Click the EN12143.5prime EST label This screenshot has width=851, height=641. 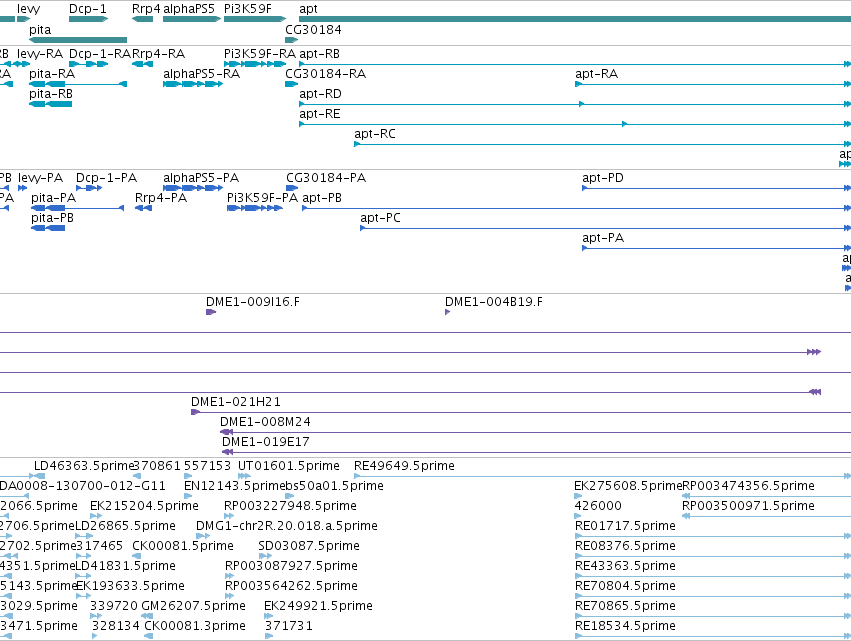point(234,486)
